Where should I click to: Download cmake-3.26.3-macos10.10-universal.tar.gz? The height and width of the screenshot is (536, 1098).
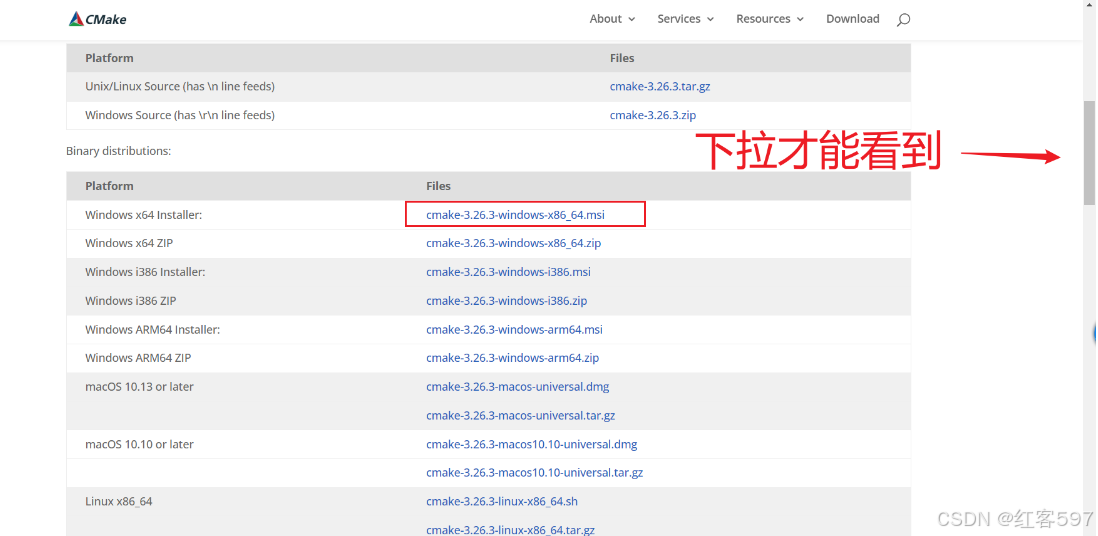(x=534, y=473)
